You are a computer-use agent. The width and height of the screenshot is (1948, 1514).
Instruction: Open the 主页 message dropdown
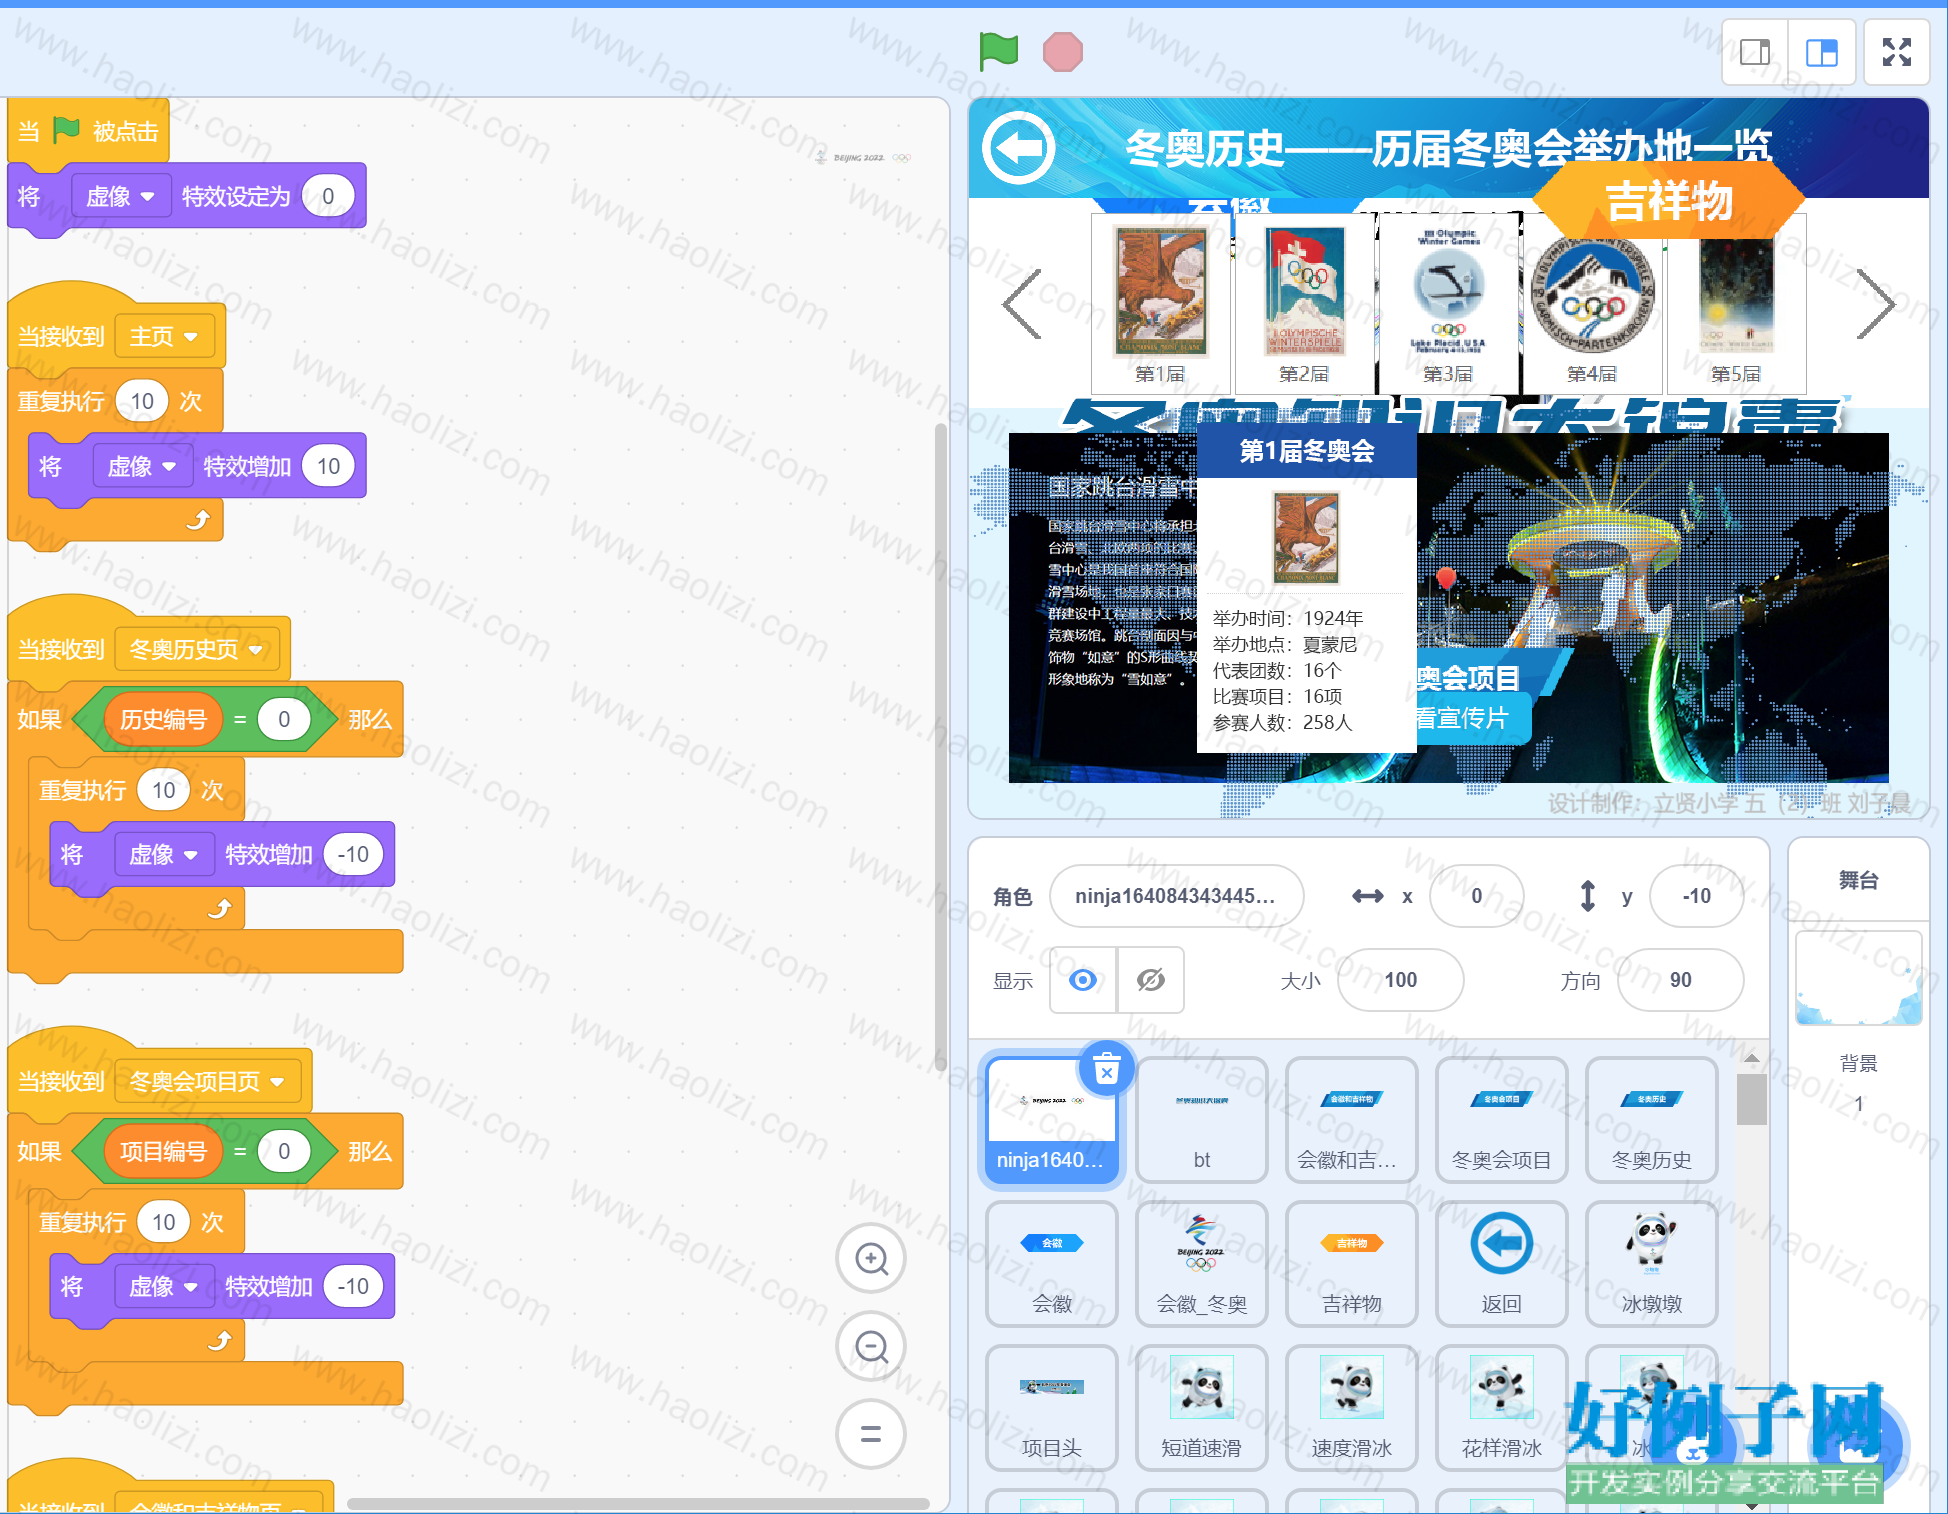click(164, 336)
